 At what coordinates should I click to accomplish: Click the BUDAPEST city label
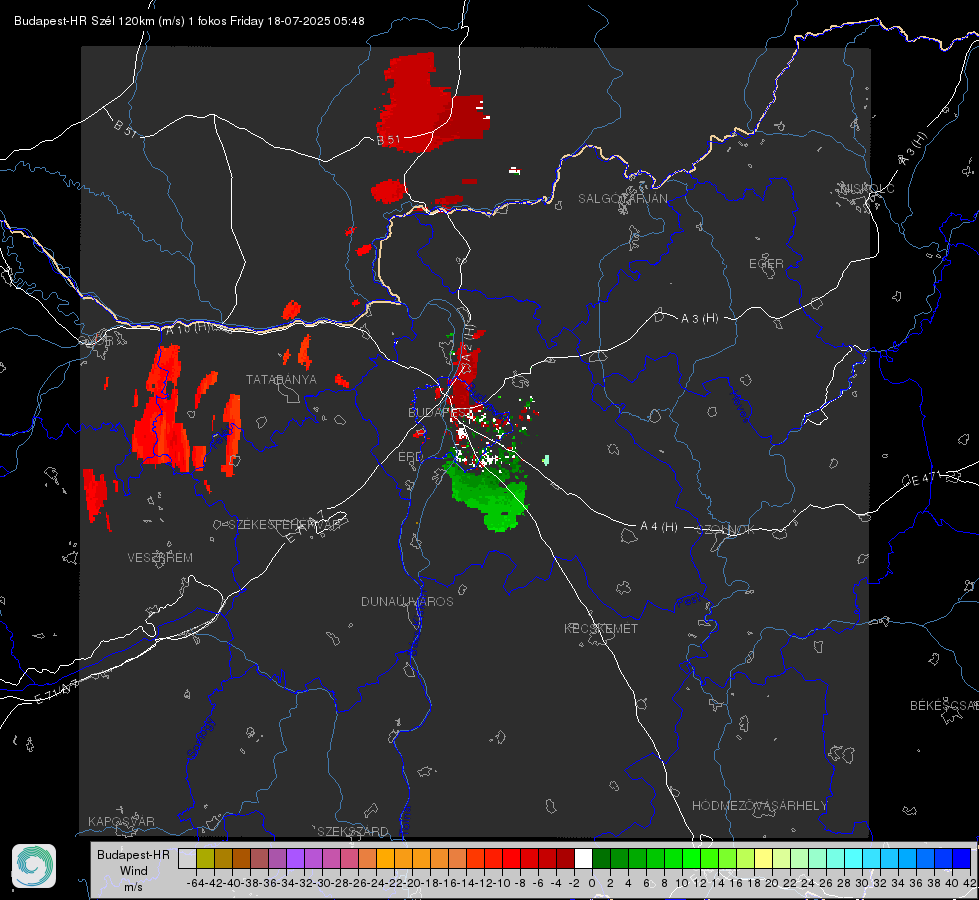[x=440, y=412]
